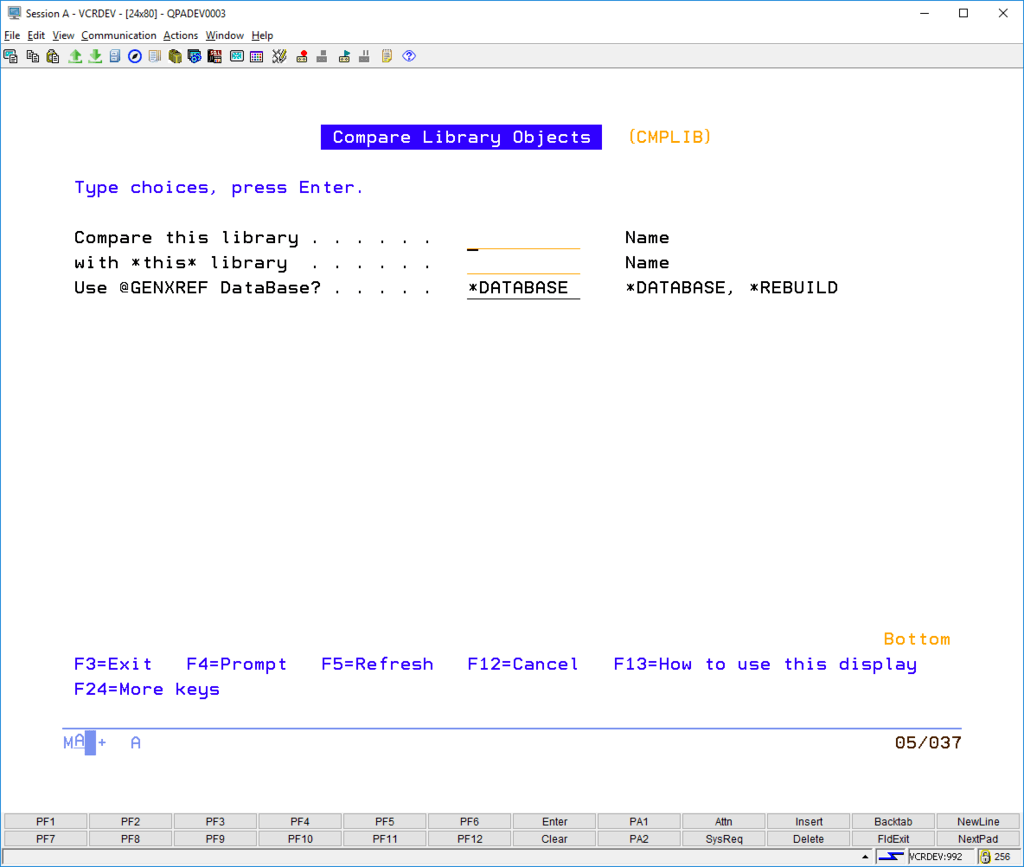Click the Enter keypad button
The image size is (1024, 867).
tap(554, 821)
